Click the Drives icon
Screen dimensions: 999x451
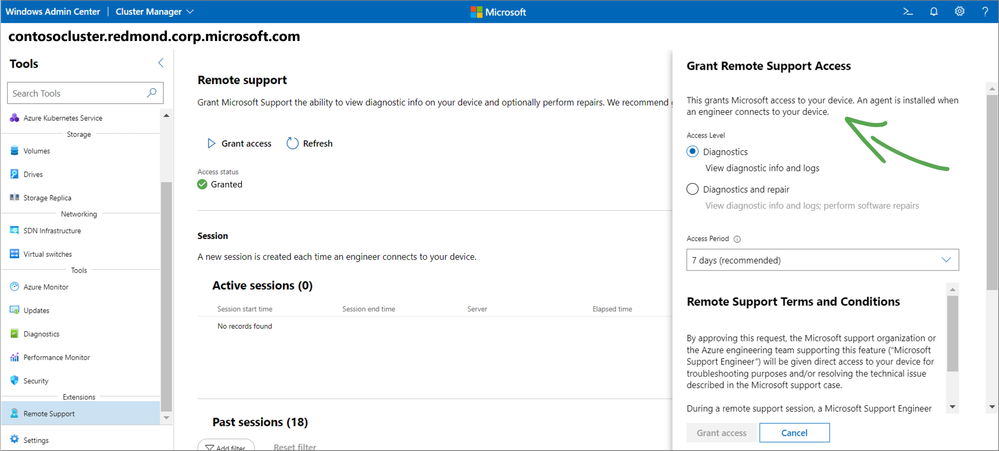tap(14, 174)
